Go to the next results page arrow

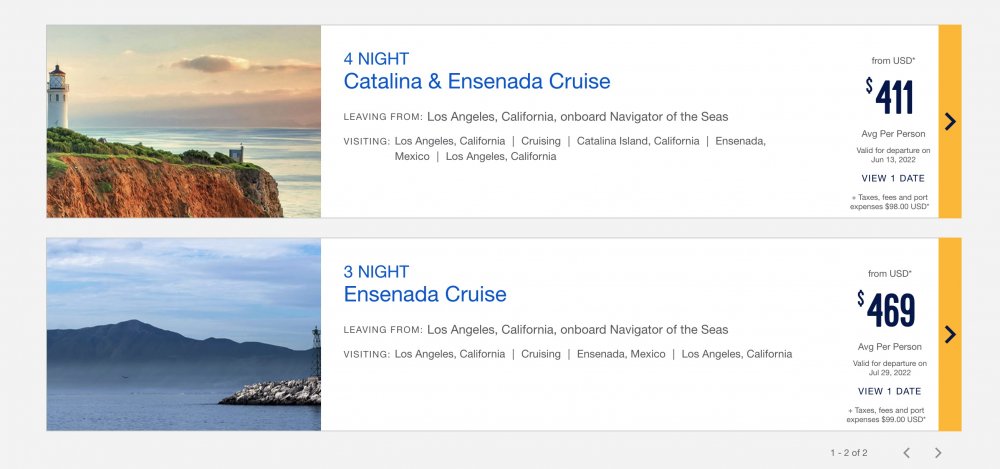coord(938,452)
